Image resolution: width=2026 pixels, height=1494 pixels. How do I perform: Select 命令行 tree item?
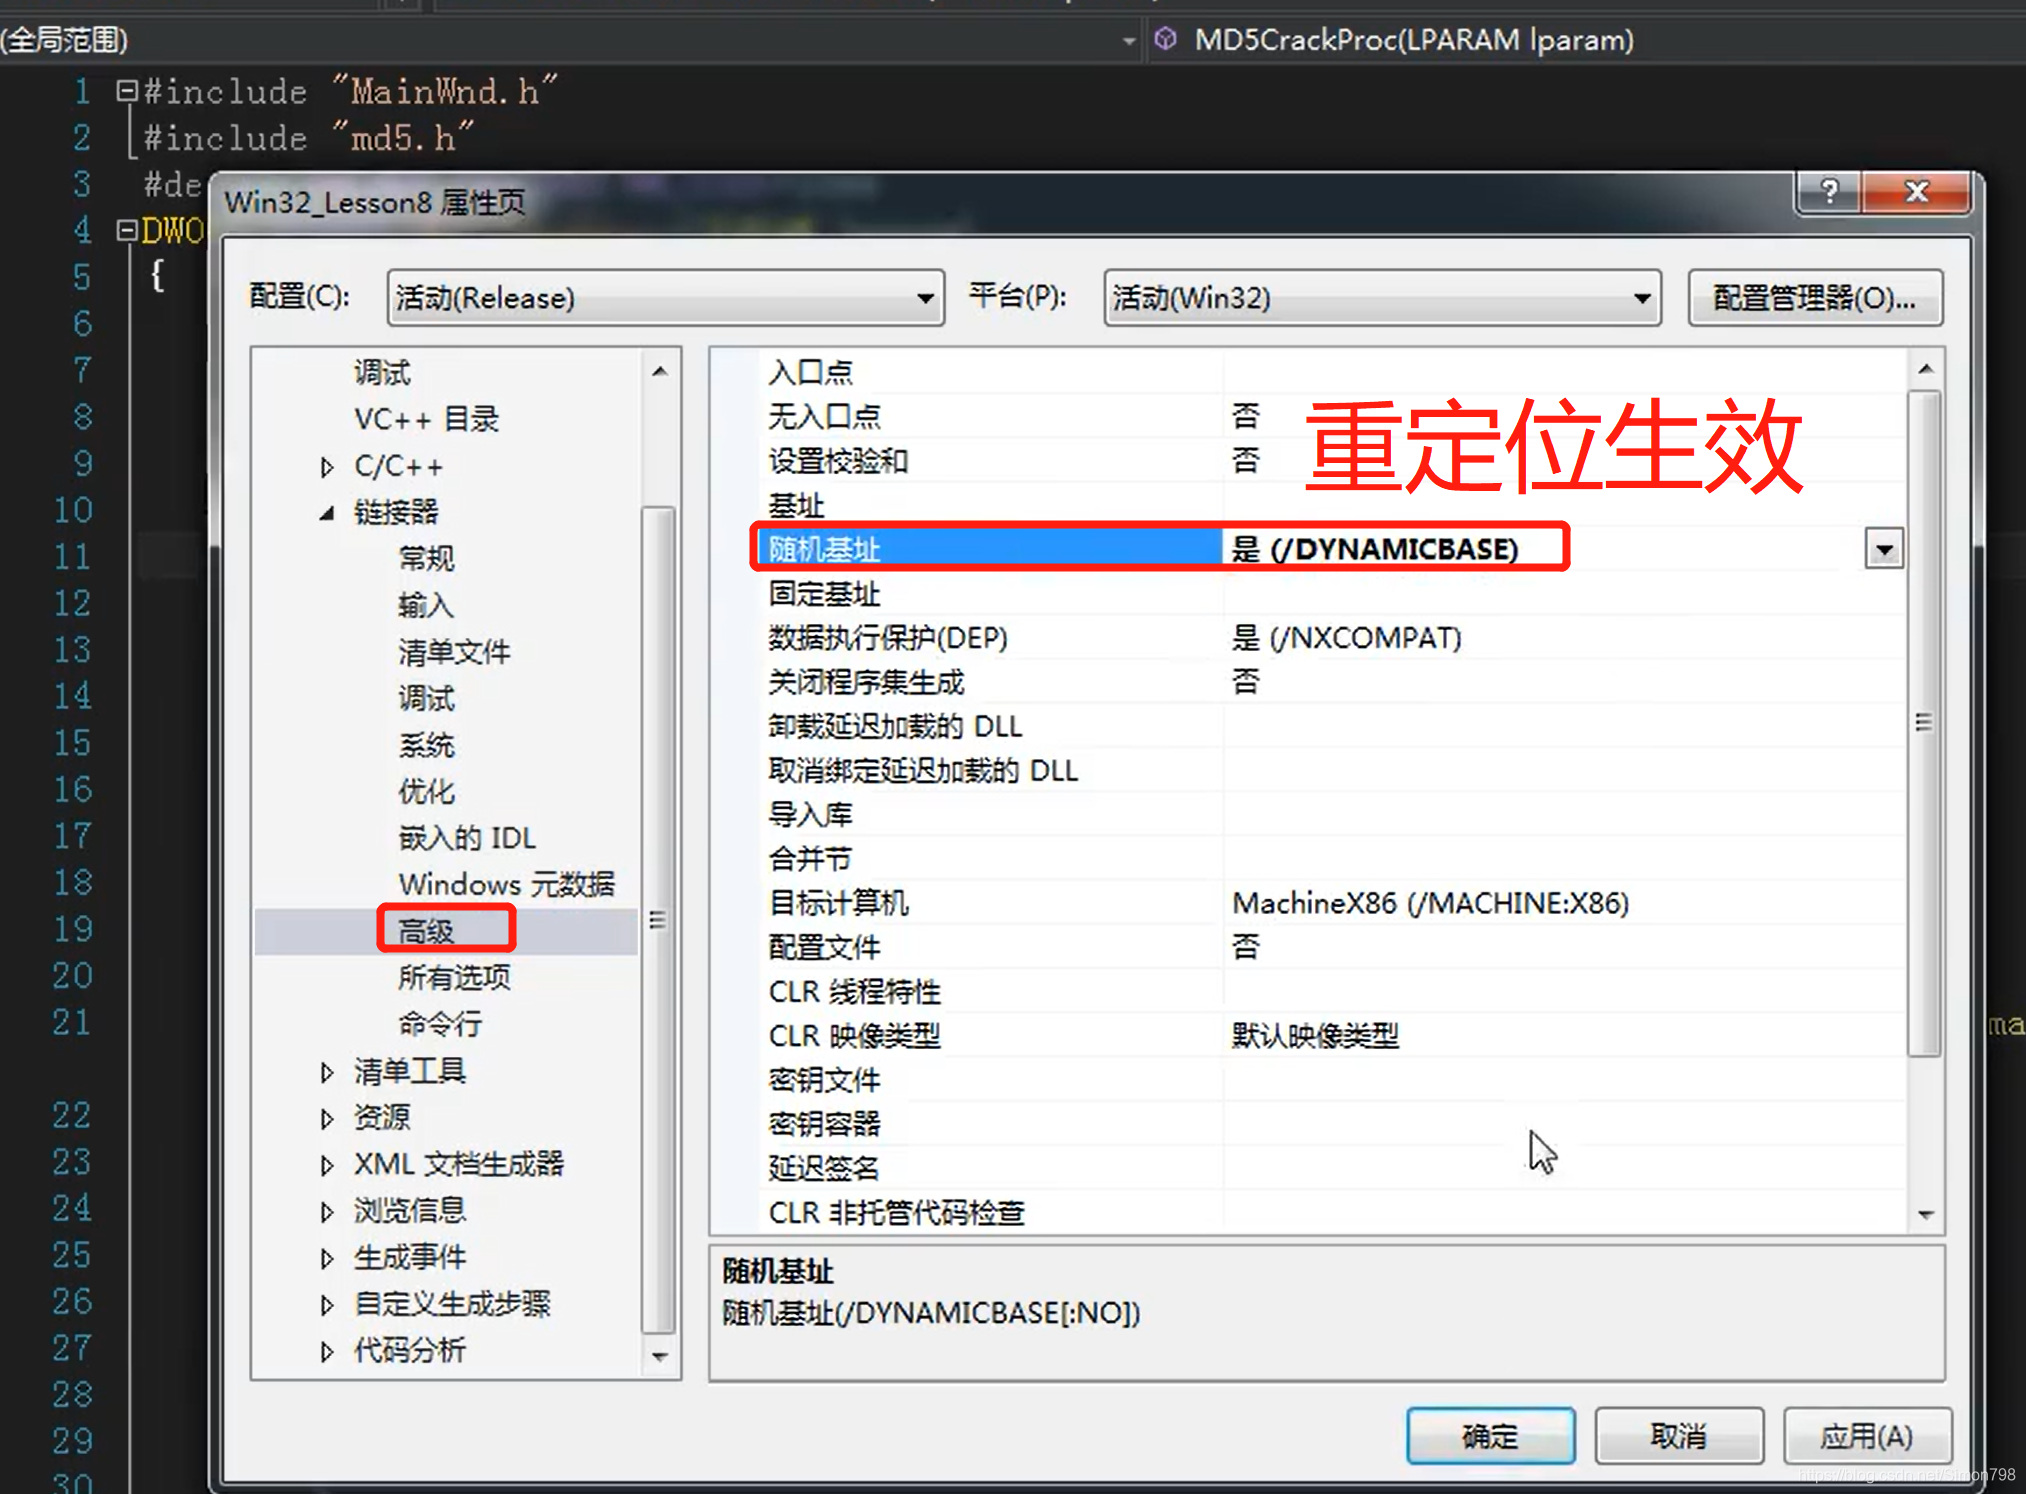pos(440,1024)
